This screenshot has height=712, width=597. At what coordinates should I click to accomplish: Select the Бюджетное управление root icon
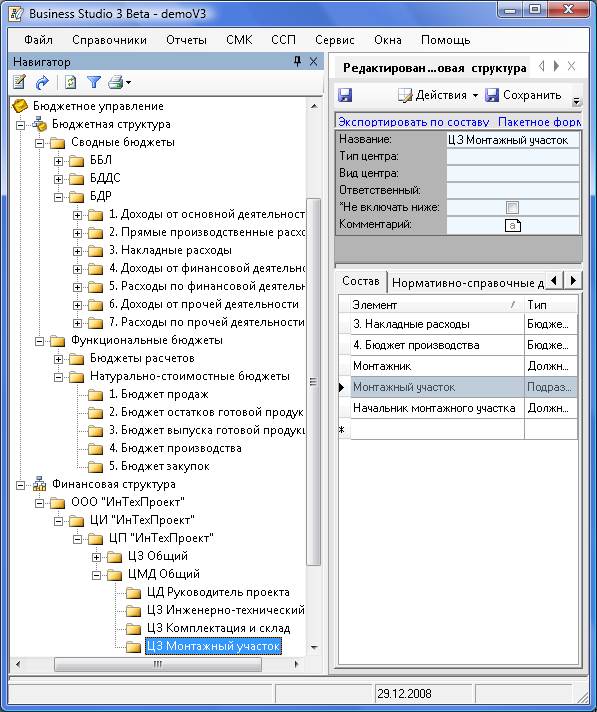tap(20, 106)
